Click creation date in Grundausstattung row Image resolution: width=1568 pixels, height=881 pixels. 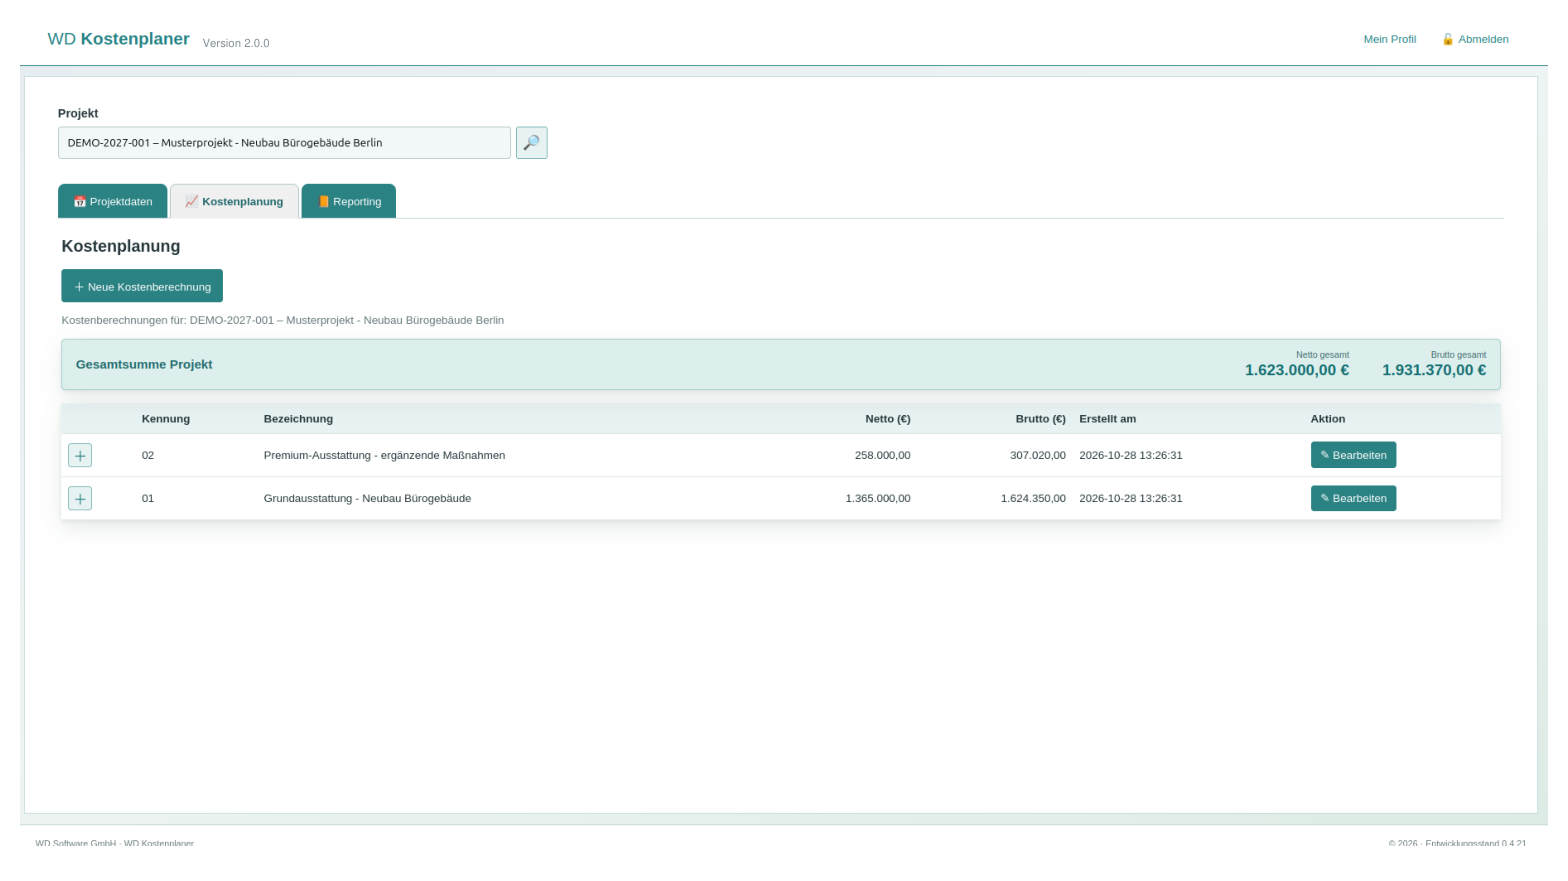[x=1131, y=498]
